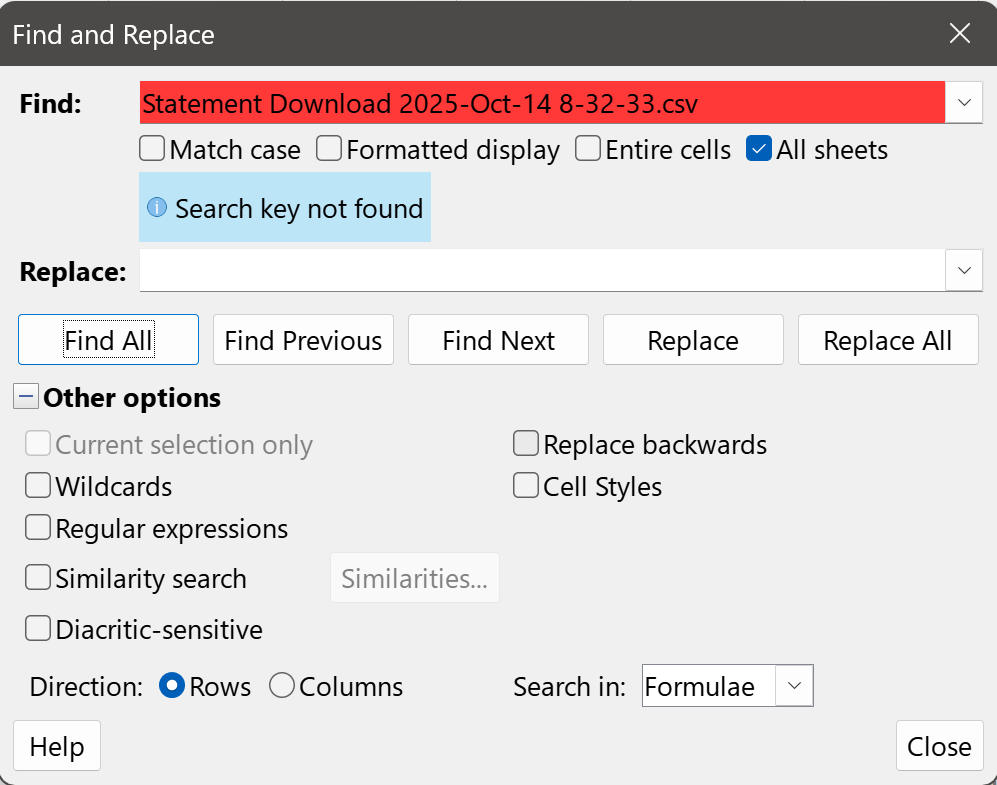Expand the Search in Formulae dropdown
This screenshot has width=997, height=785.
[x=794, y=686]
